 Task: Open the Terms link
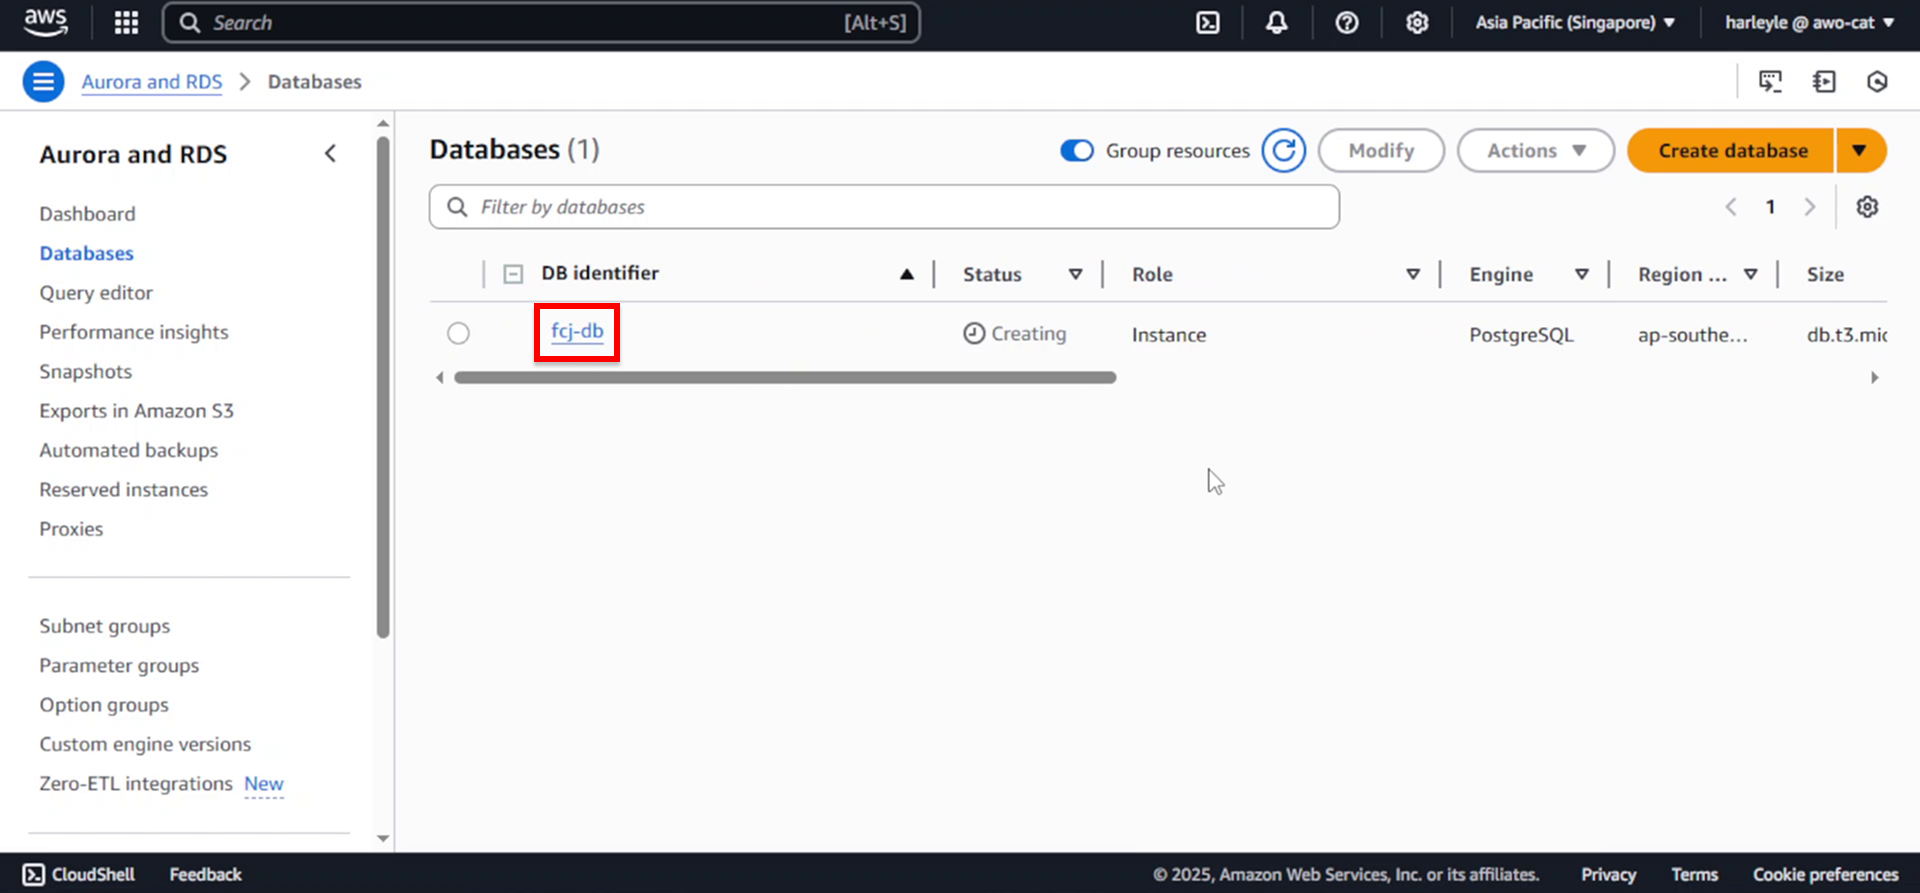1694,874
